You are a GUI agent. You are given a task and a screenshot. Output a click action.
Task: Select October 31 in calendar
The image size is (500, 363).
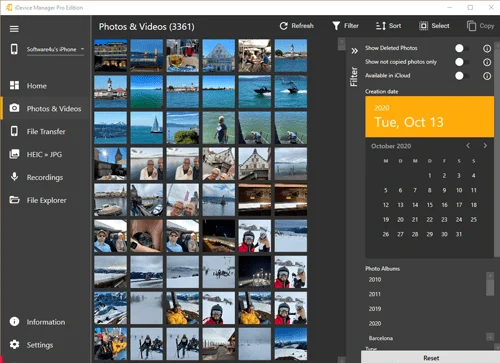pos(459,234)
